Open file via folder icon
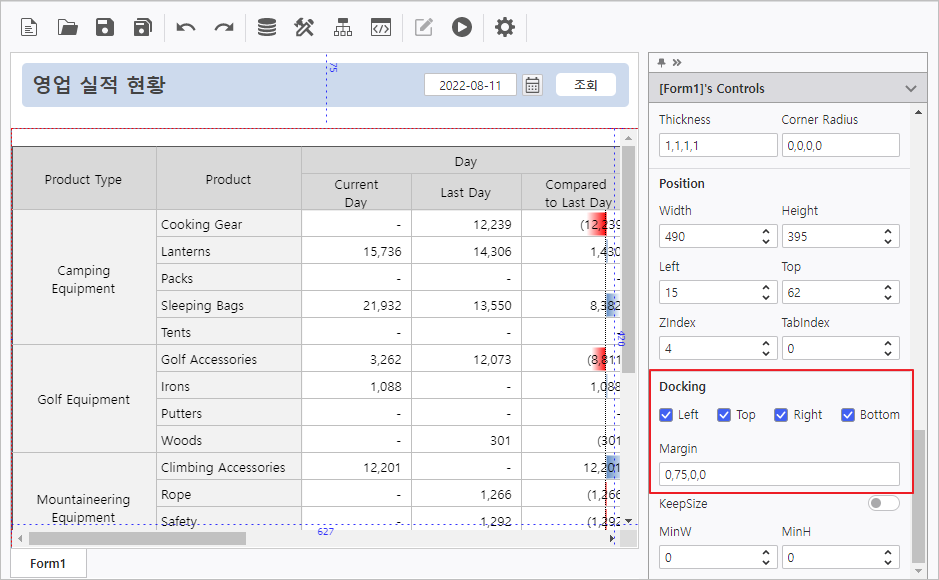 [x=67, y=28]
